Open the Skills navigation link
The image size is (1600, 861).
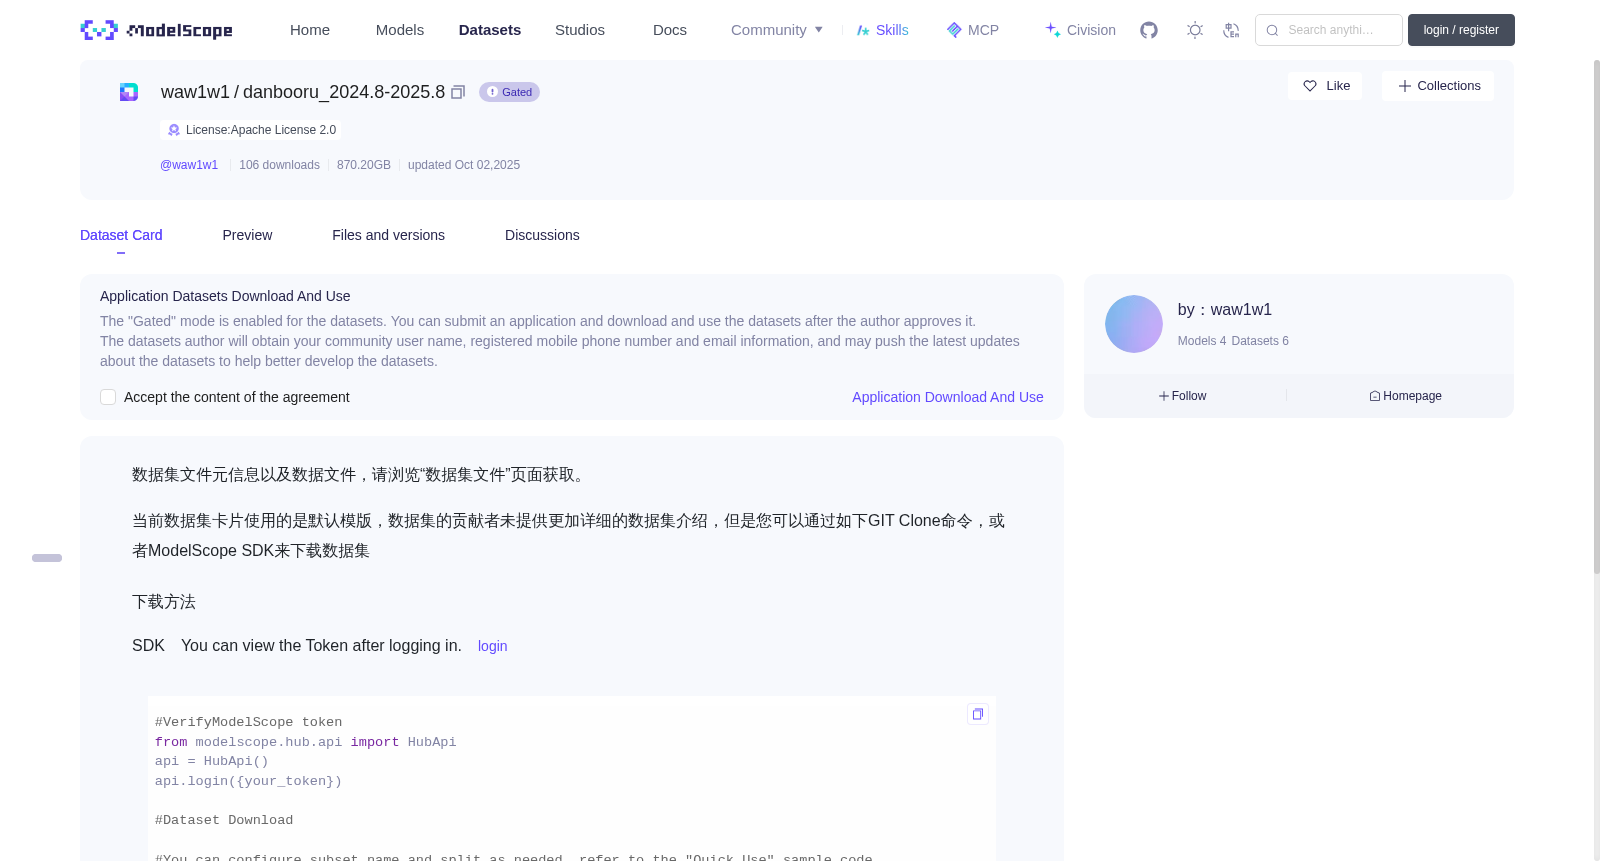point(883,30)
